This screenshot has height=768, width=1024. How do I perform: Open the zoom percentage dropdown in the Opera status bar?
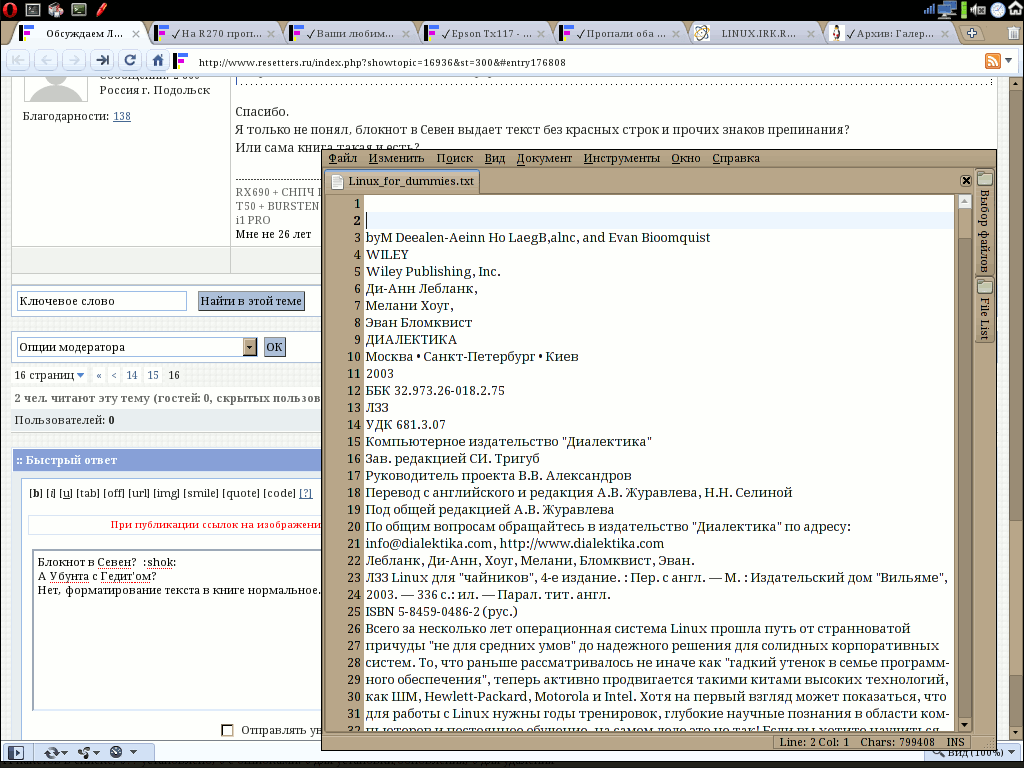pos(1012,752)
